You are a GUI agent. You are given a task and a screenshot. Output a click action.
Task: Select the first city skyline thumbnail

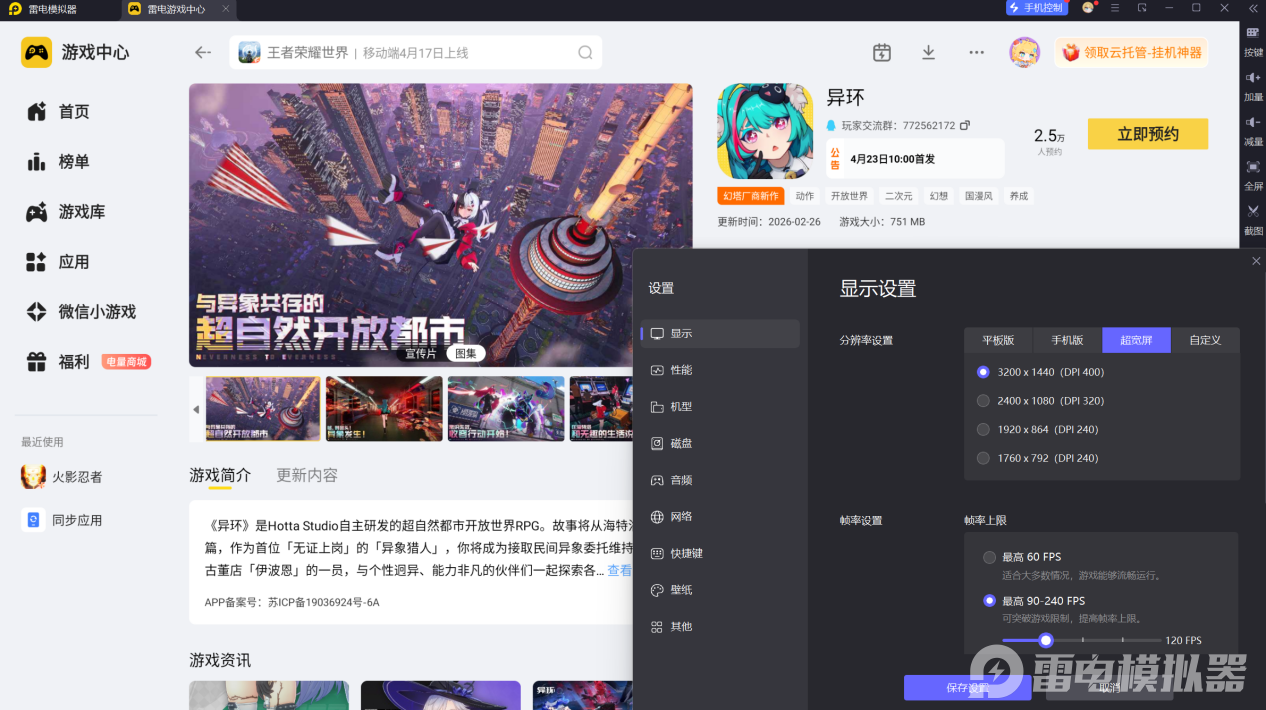[x=263, y=409]
